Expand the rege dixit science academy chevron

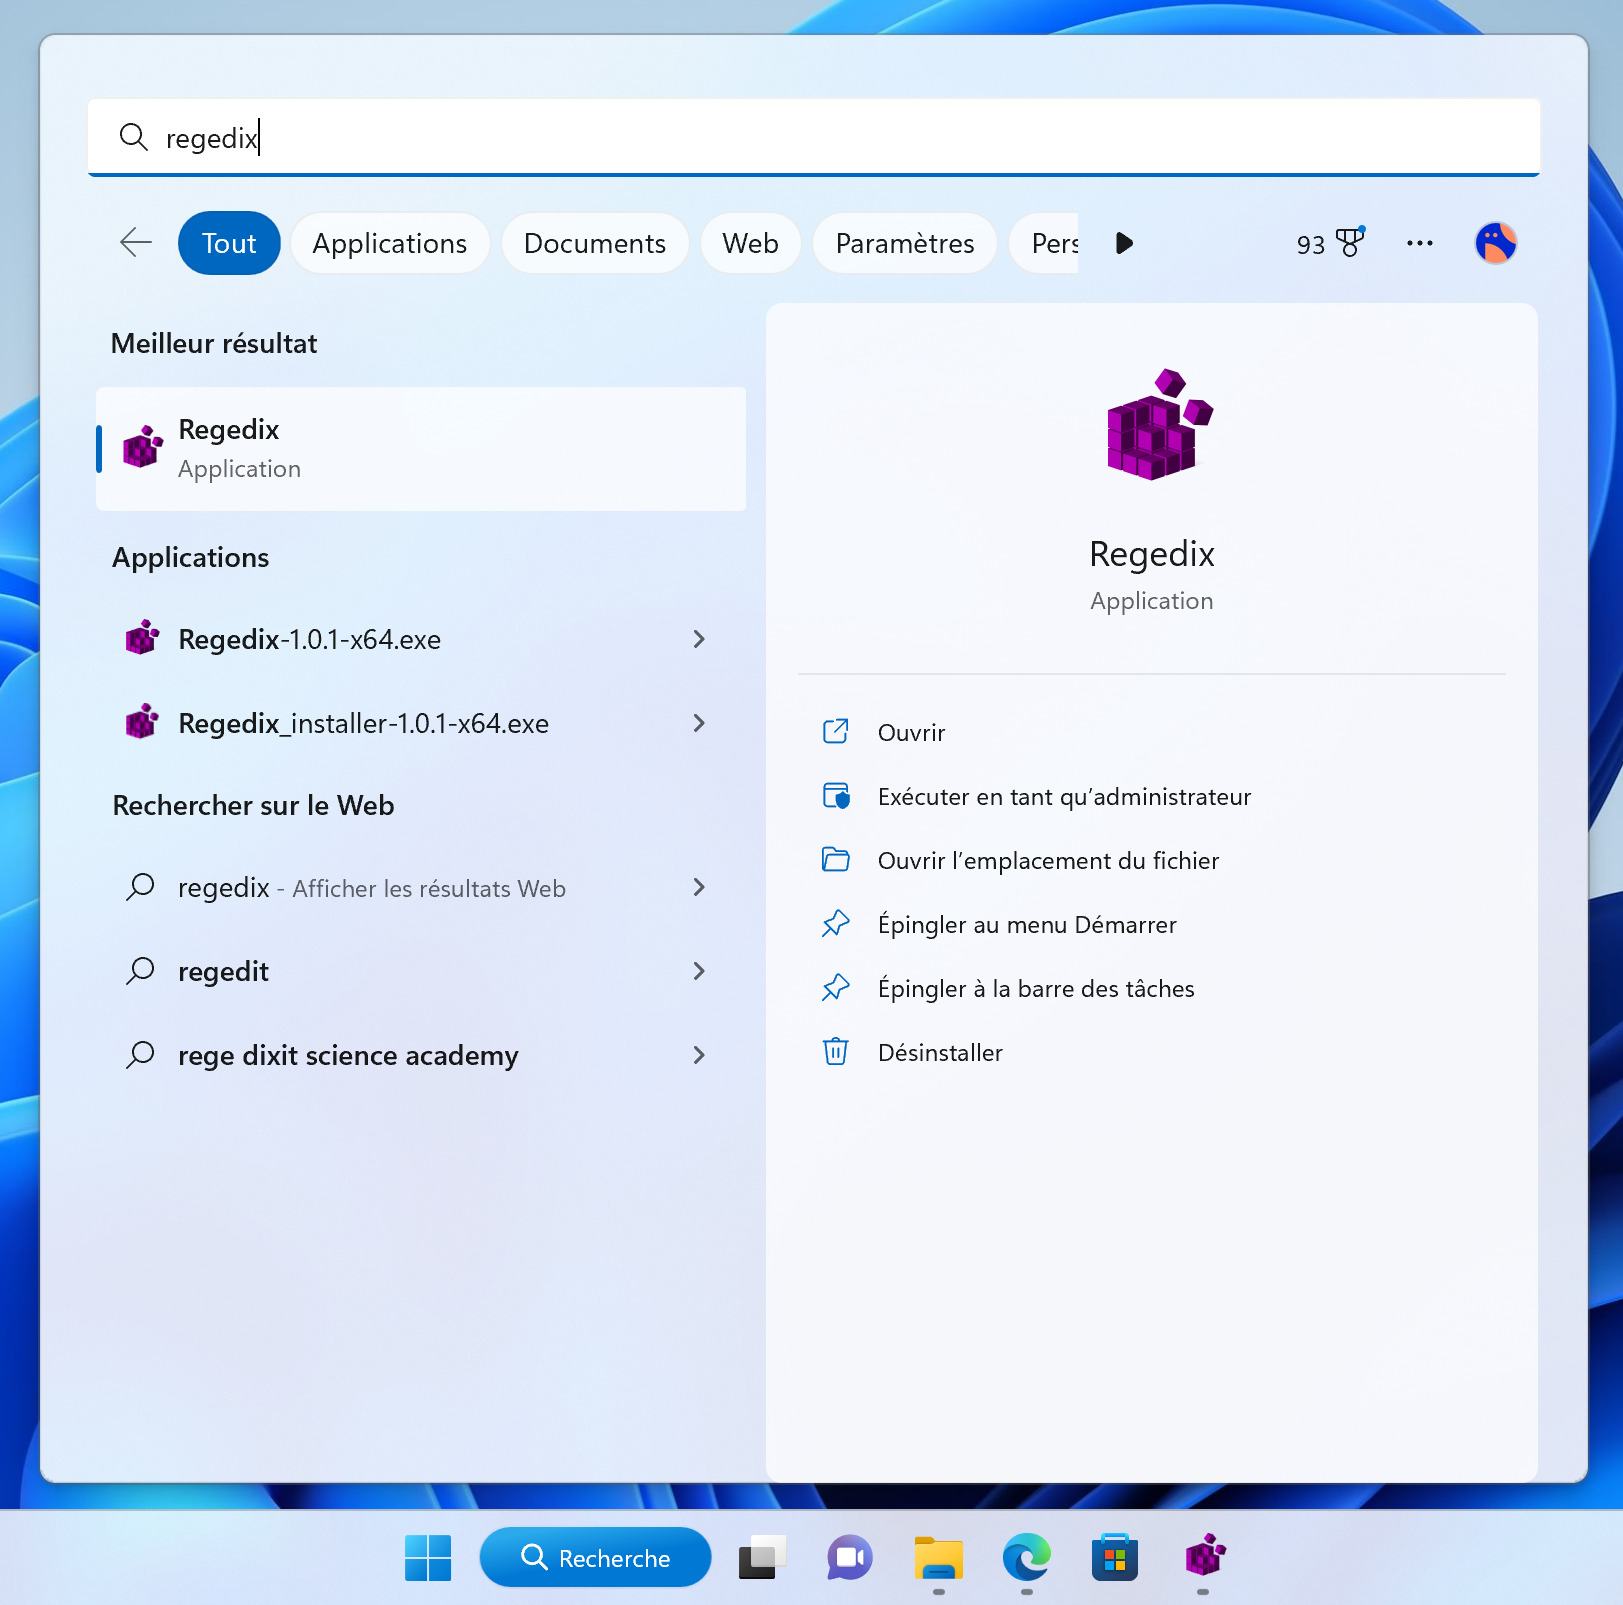coord(699,1055)
